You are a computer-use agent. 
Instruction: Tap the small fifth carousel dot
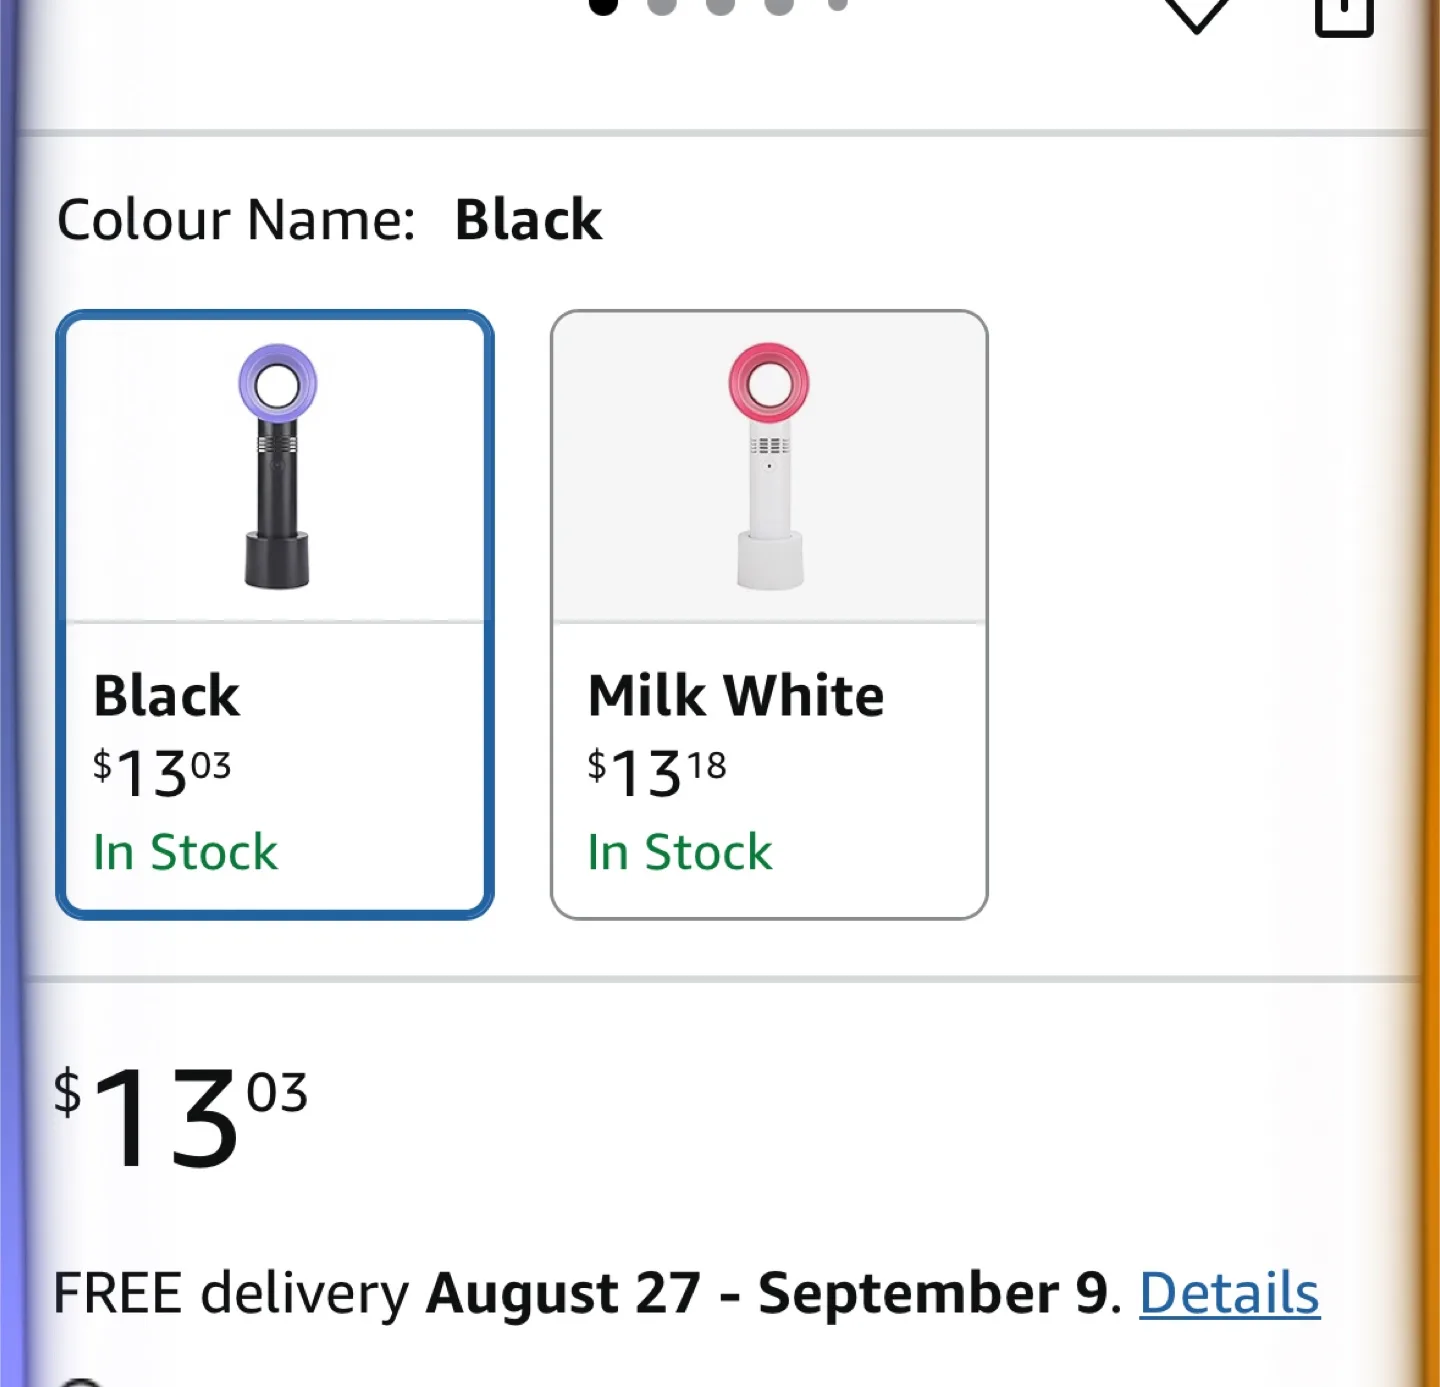(838, 5)
